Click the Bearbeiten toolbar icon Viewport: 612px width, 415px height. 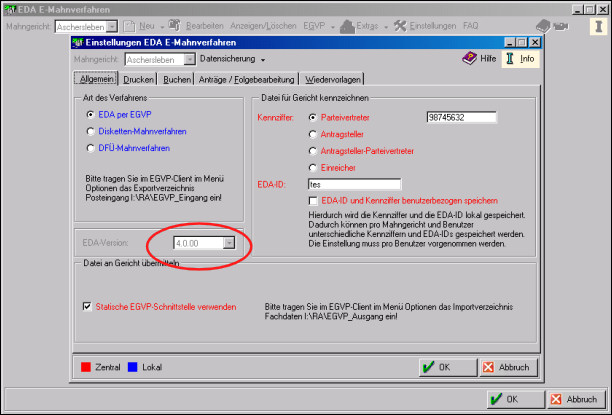(175, 23)
